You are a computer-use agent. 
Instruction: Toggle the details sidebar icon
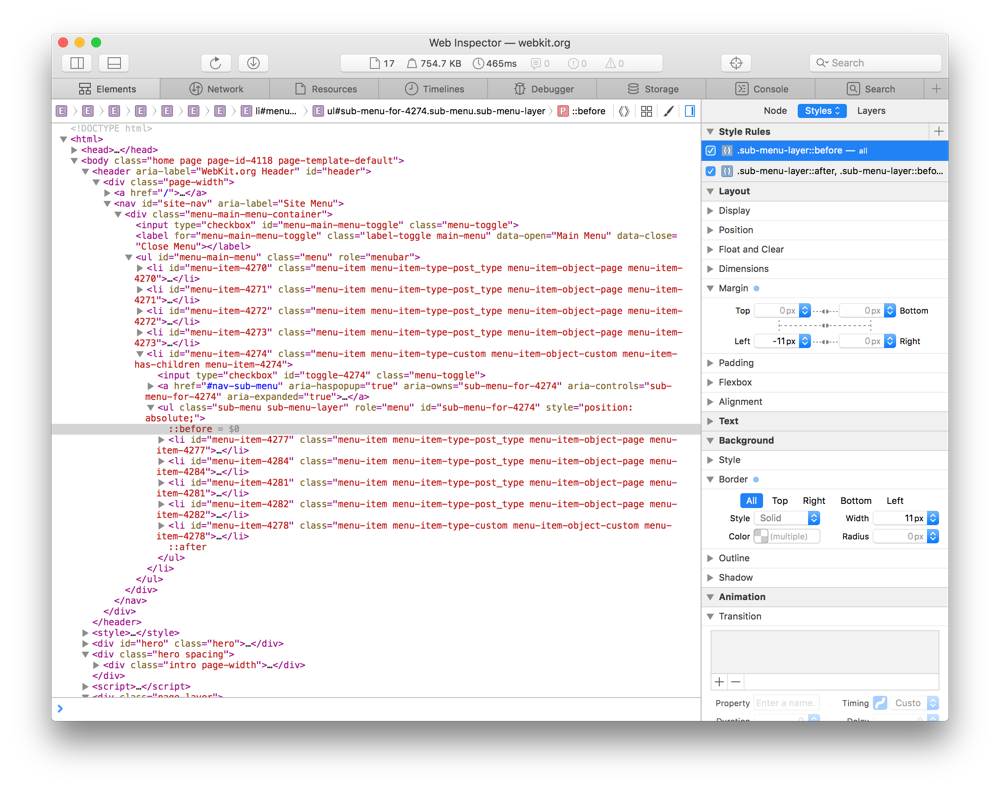(690, 111)
